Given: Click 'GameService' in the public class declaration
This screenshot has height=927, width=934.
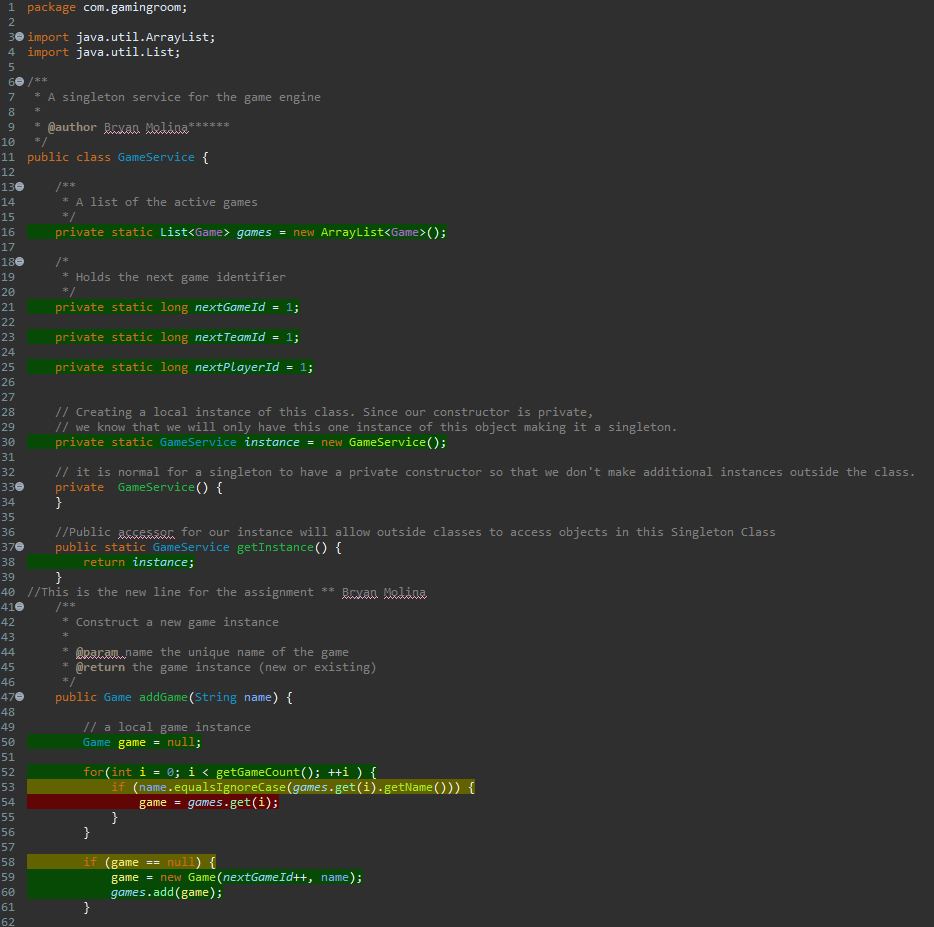Looking at the screenshot, I should coord(156,157).
